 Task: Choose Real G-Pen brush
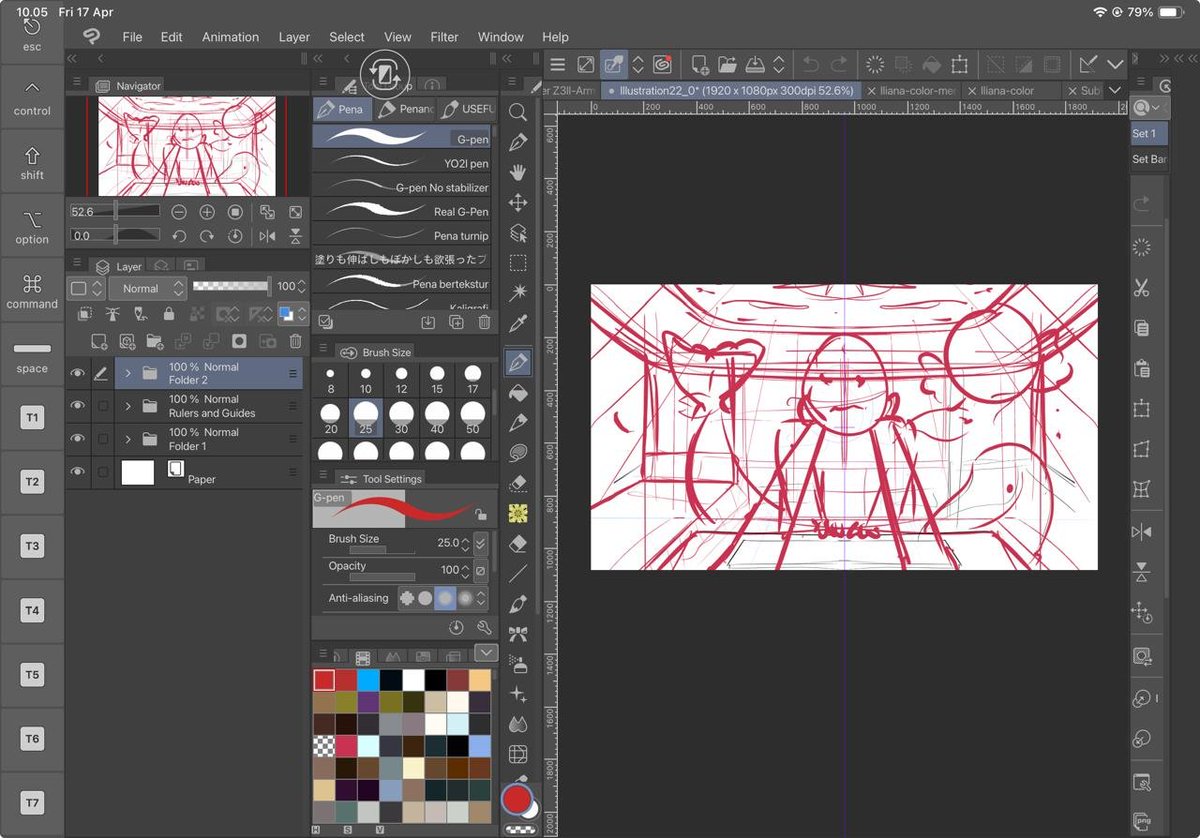(x=401, y=211)
